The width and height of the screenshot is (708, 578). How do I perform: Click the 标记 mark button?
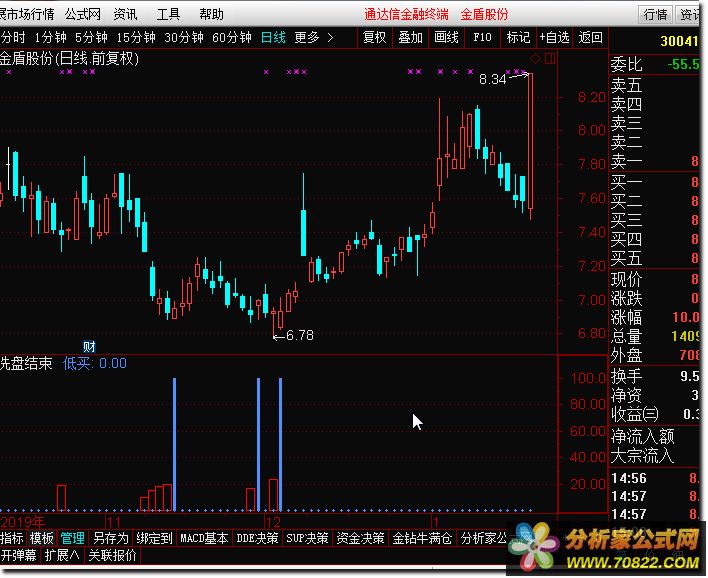[518, 37]
